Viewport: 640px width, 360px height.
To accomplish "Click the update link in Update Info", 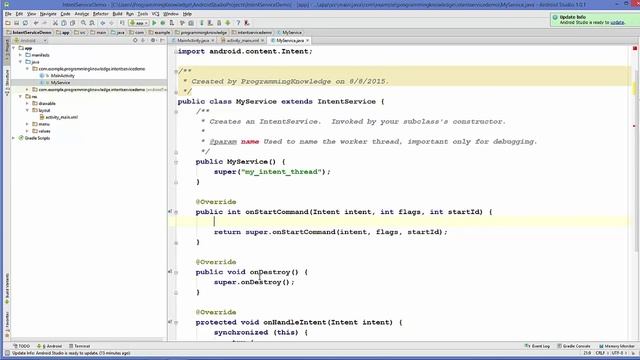I will [x=617, y=22].
